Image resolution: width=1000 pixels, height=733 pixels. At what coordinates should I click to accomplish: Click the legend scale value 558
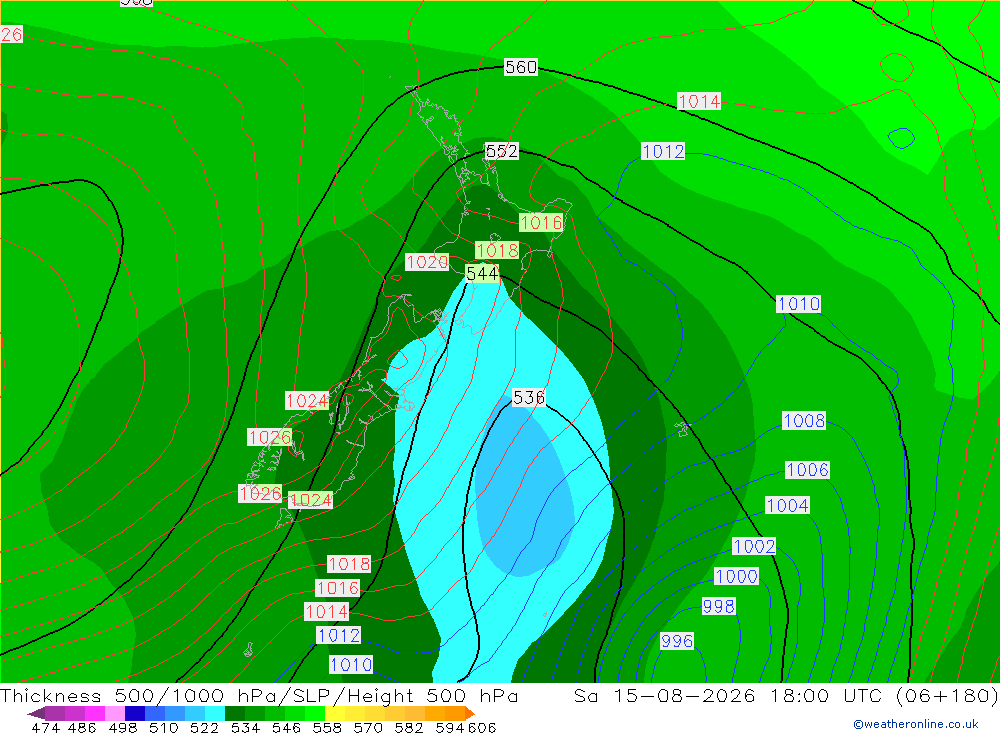327,727
